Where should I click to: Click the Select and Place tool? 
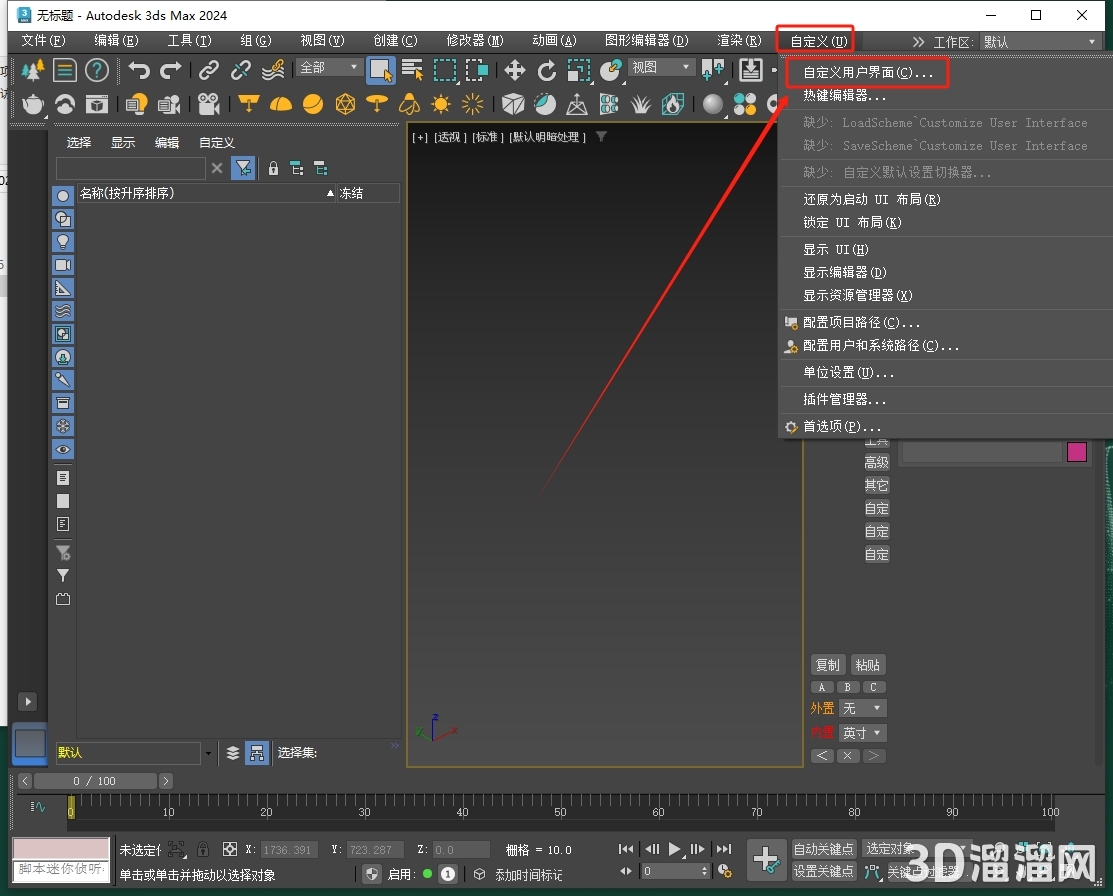coord(610,70)
